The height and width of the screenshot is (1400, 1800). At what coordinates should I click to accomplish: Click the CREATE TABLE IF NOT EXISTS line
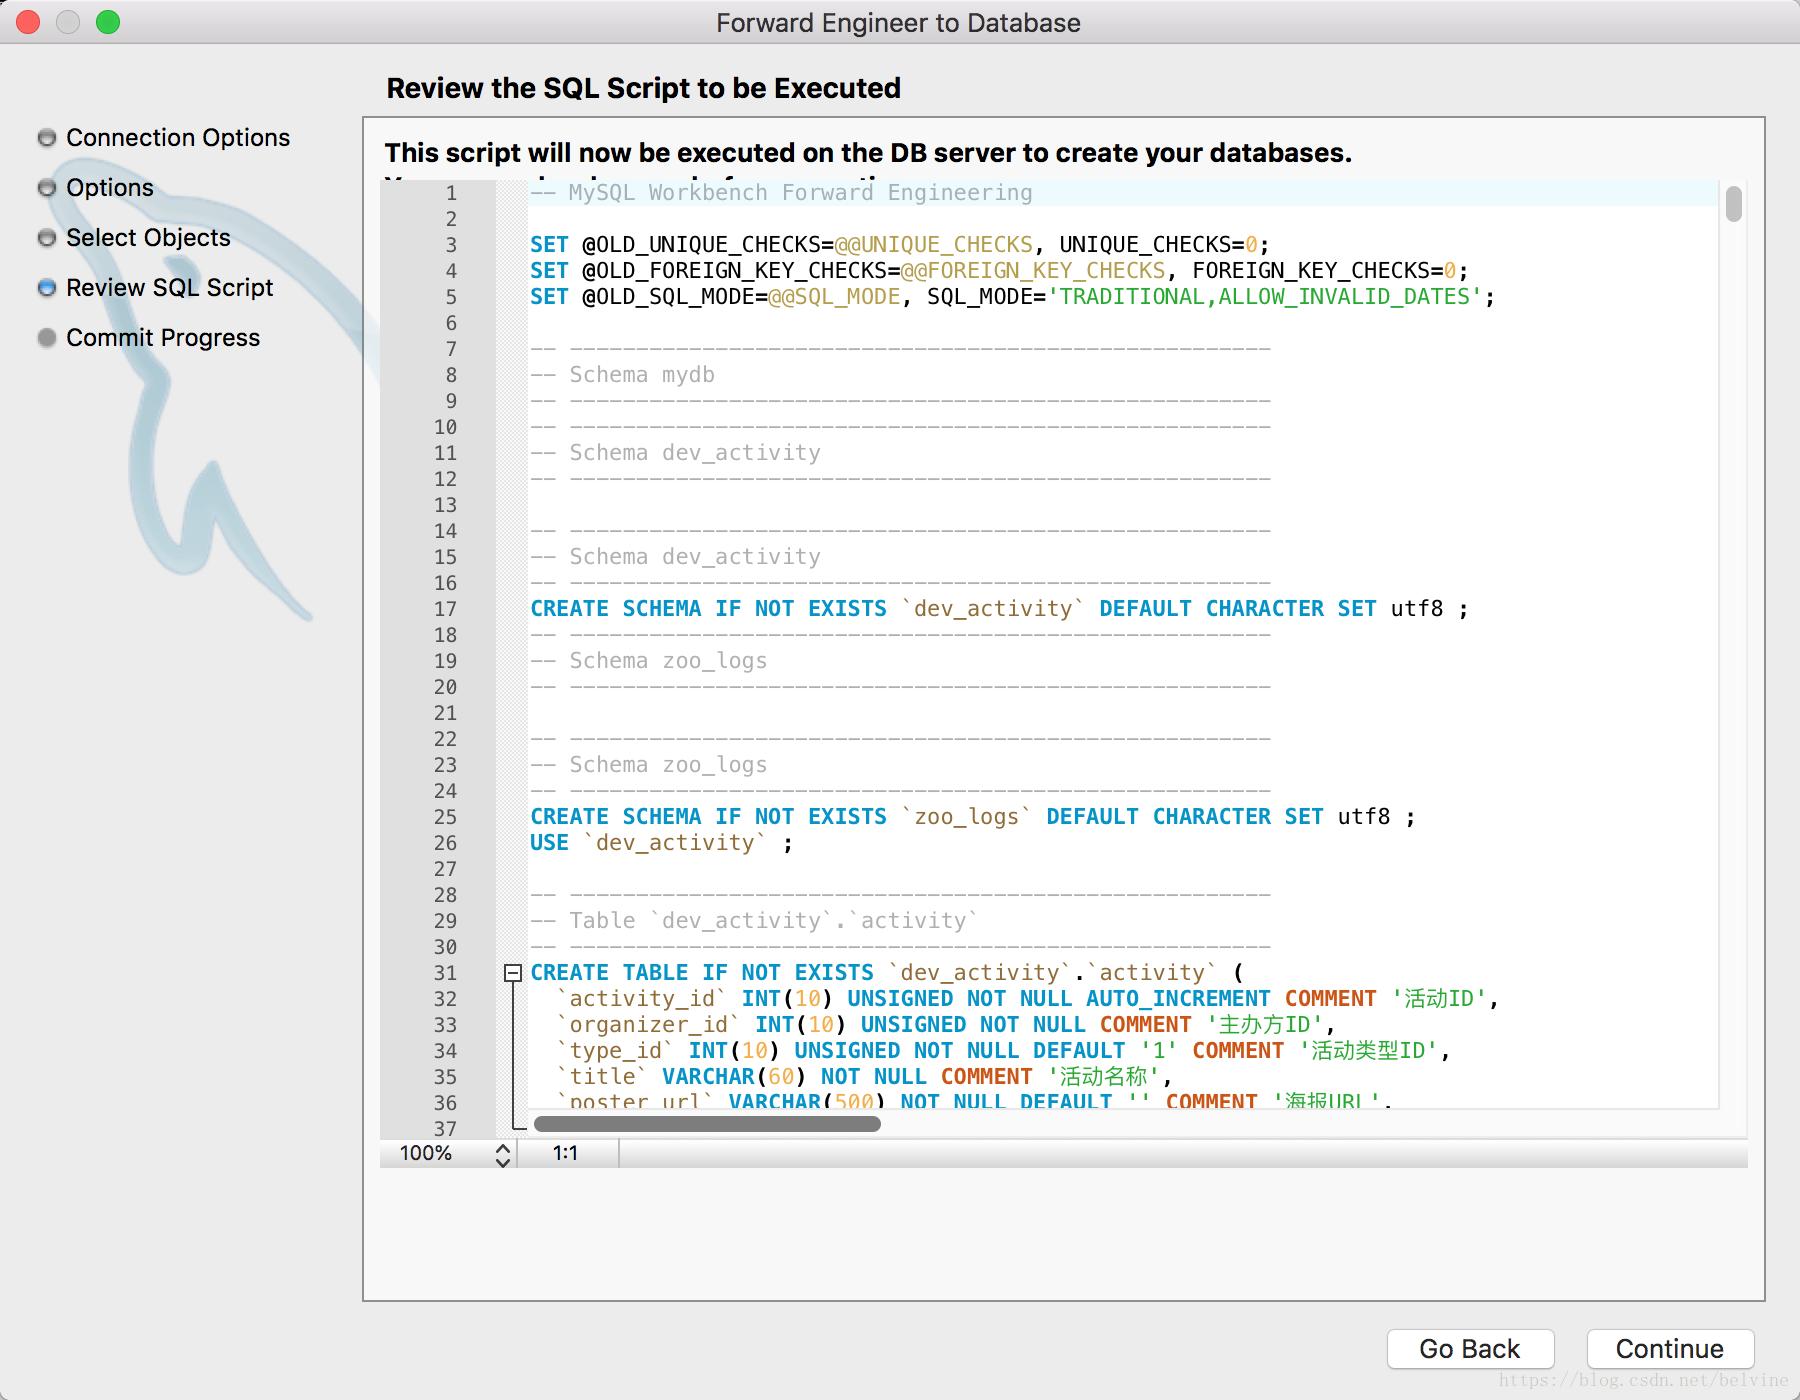point(887,972)
